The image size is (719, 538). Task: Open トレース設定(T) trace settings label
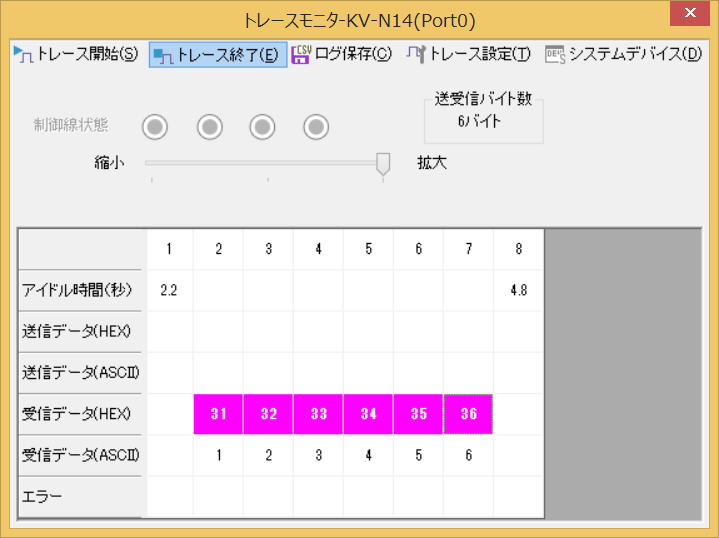(x=480, y=54)
